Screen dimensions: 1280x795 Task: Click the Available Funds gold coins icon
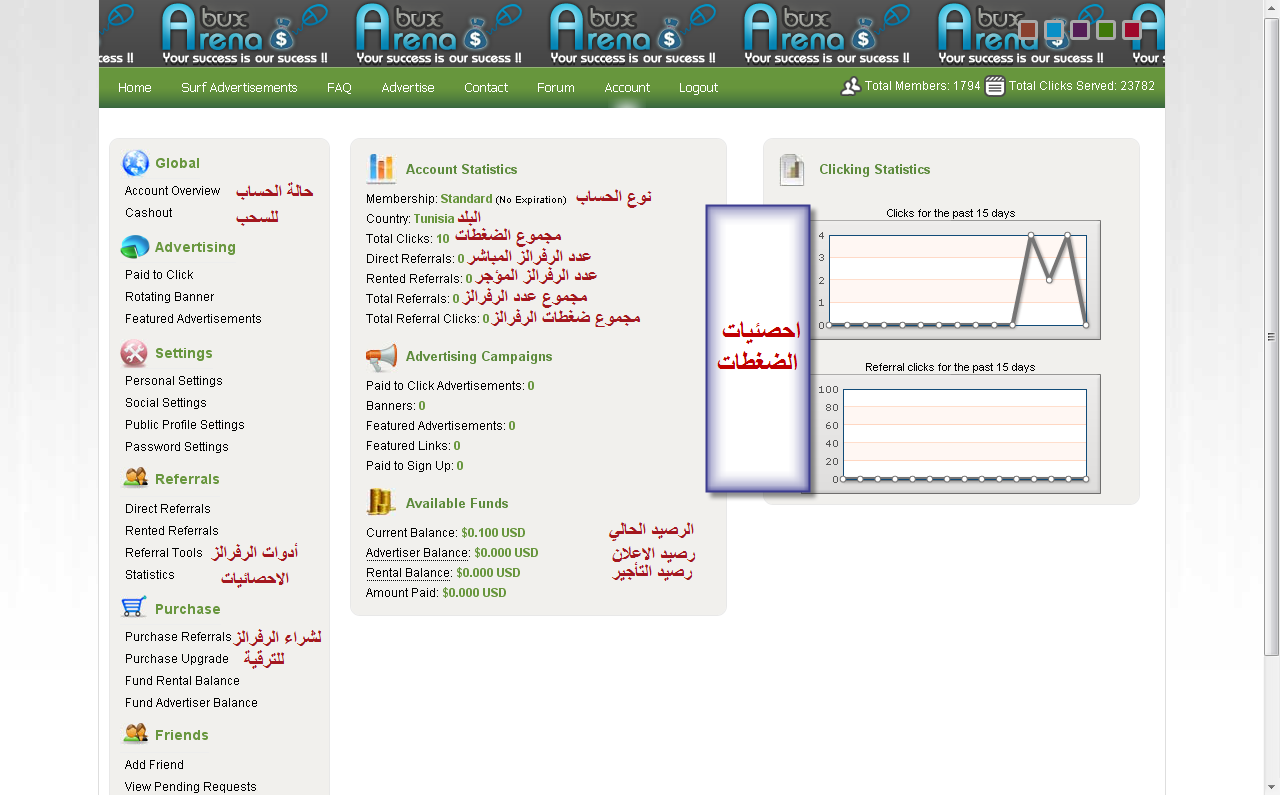coord(381,502)
